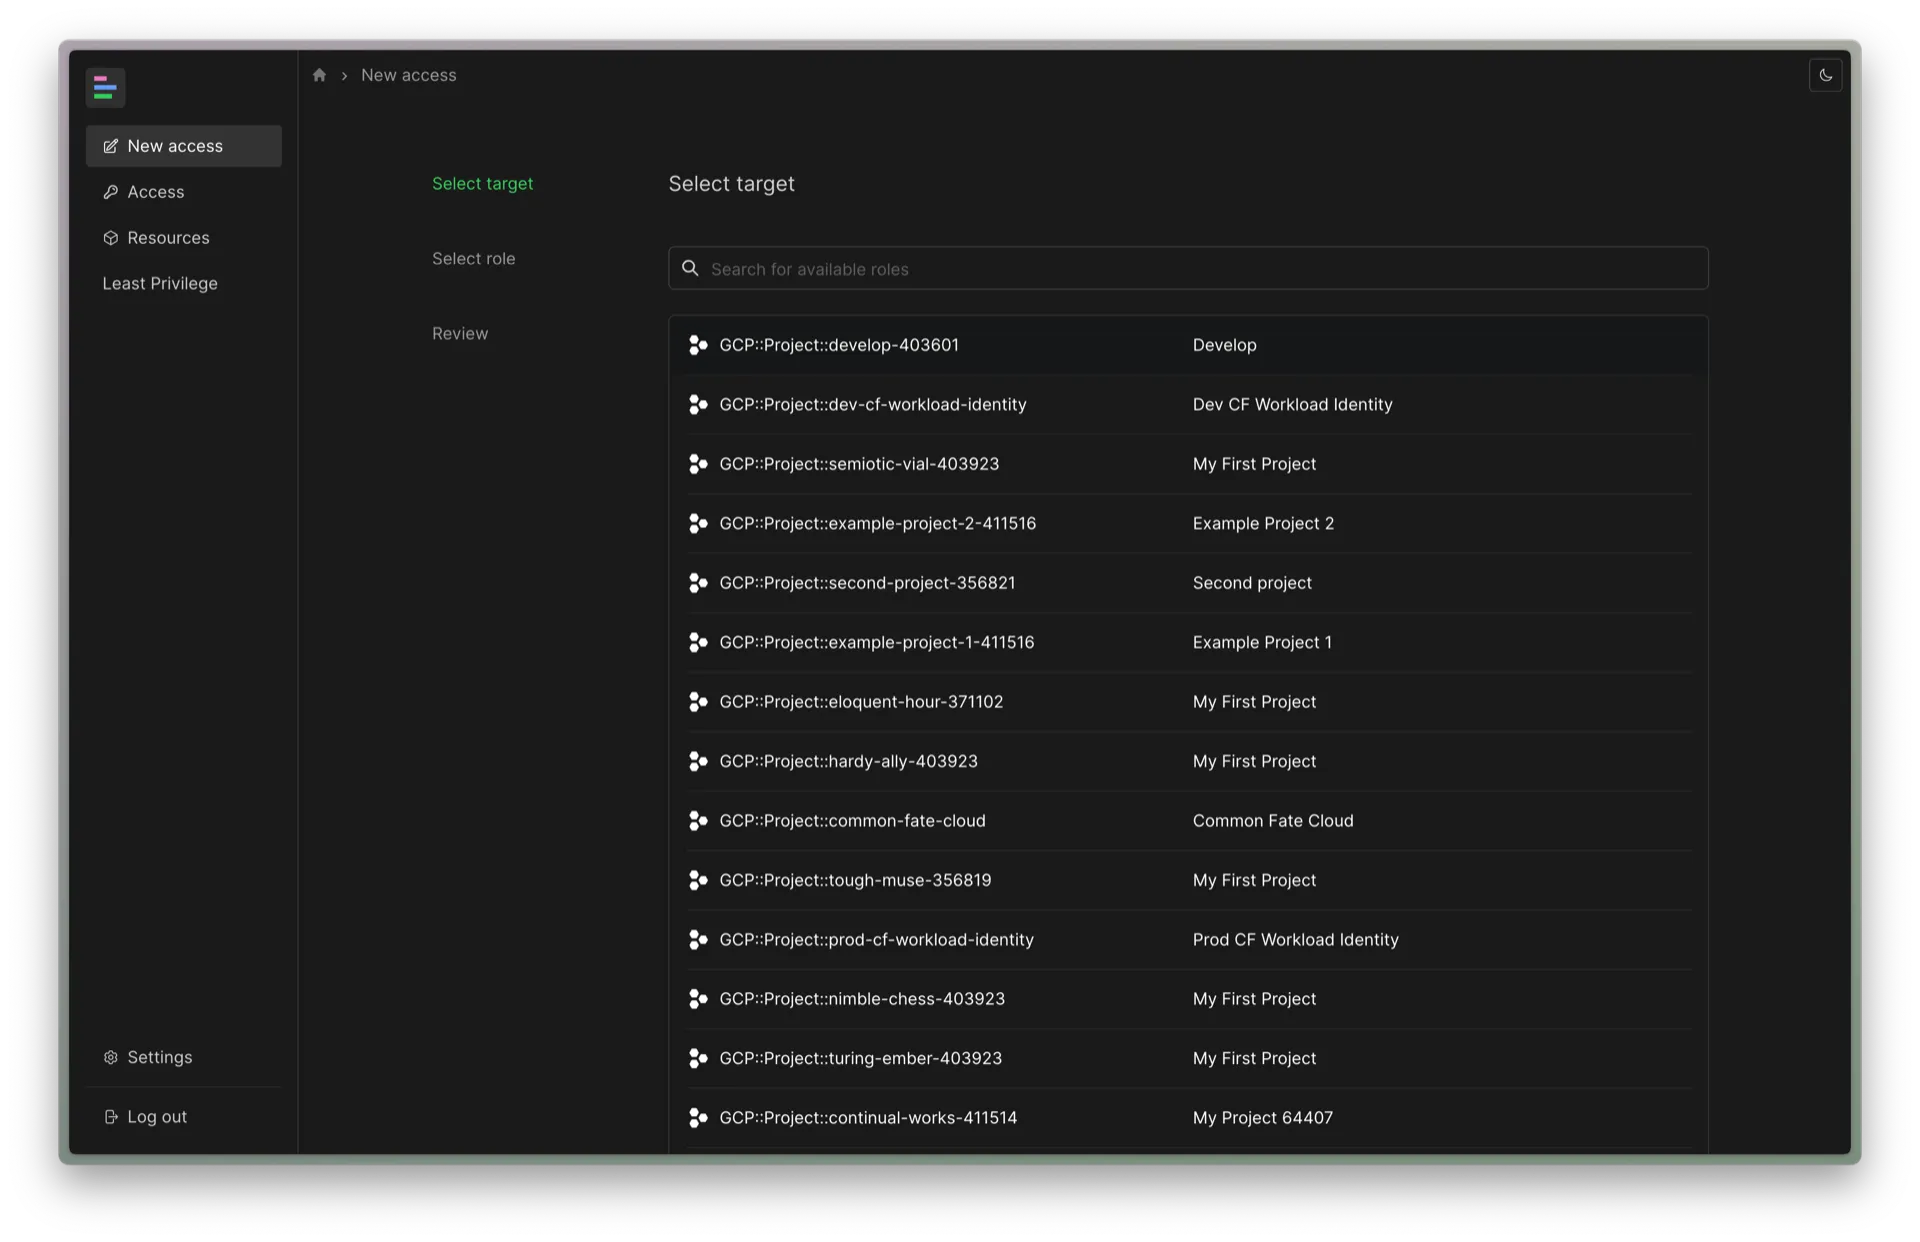Select GCP::Project::develop-403601 target
This screenshot has height=1242, width=1920.
click(1187, 344)
